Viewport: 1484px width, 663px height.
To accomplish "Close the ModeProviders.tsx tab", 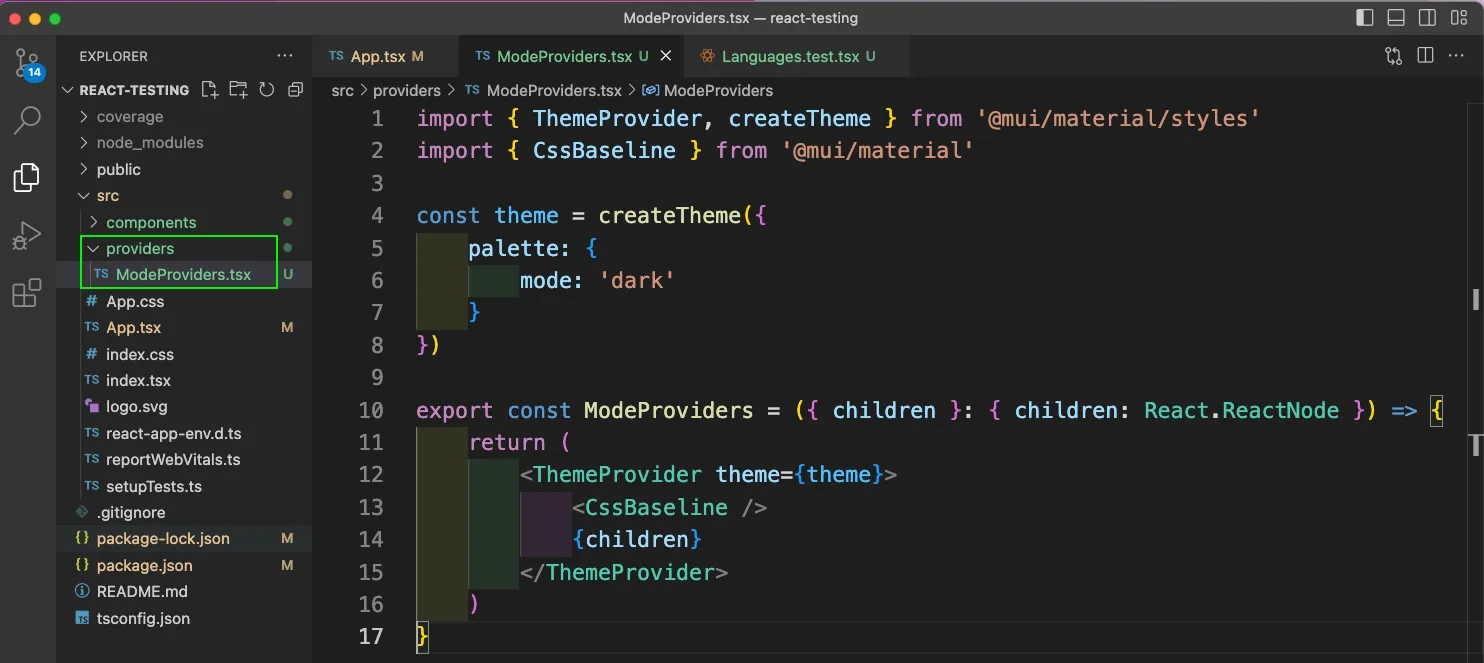I will tap(666, 57).
